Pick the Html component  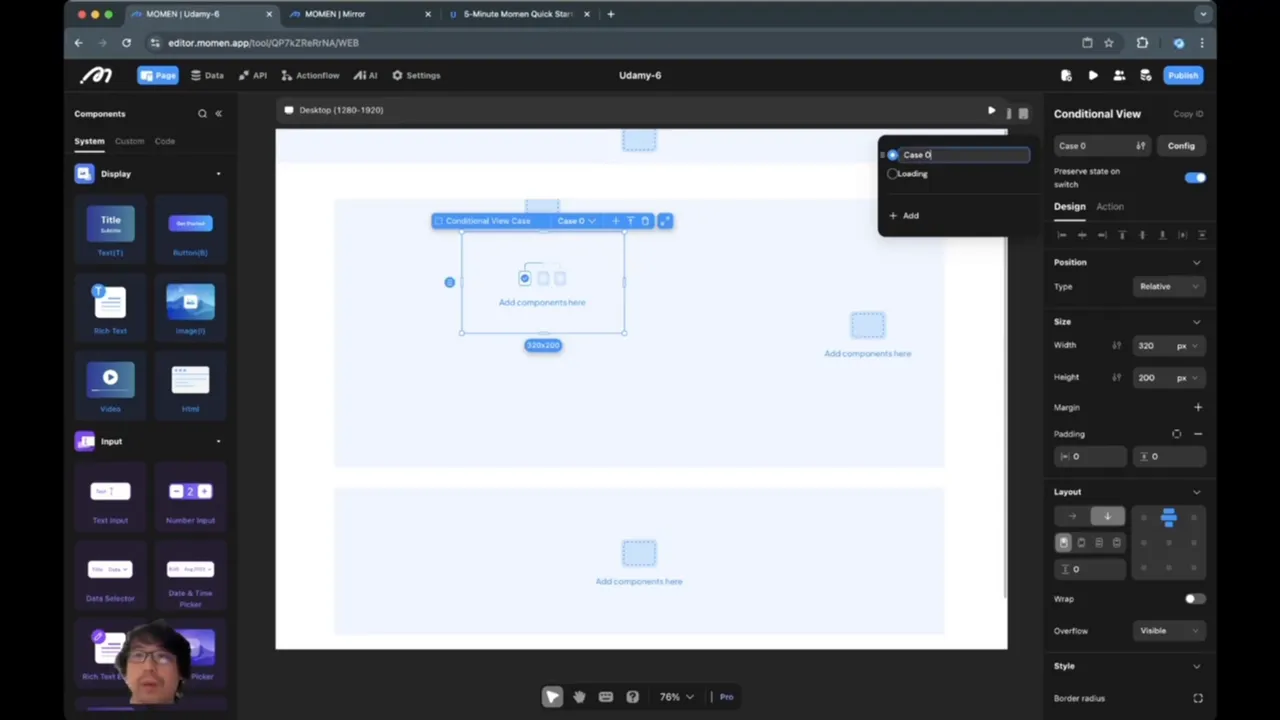(x=190, y=386)
